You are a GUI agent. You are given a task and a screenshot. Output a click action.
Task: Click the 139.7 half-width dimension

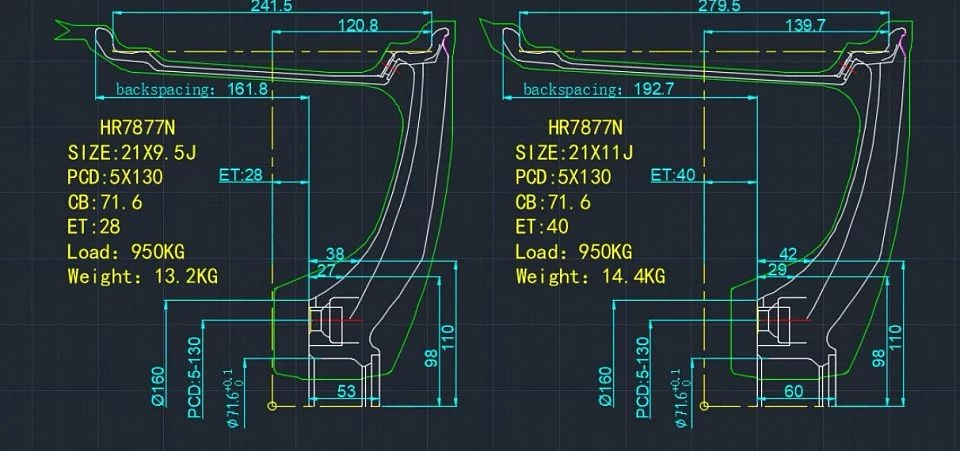(x=804, y=25)
